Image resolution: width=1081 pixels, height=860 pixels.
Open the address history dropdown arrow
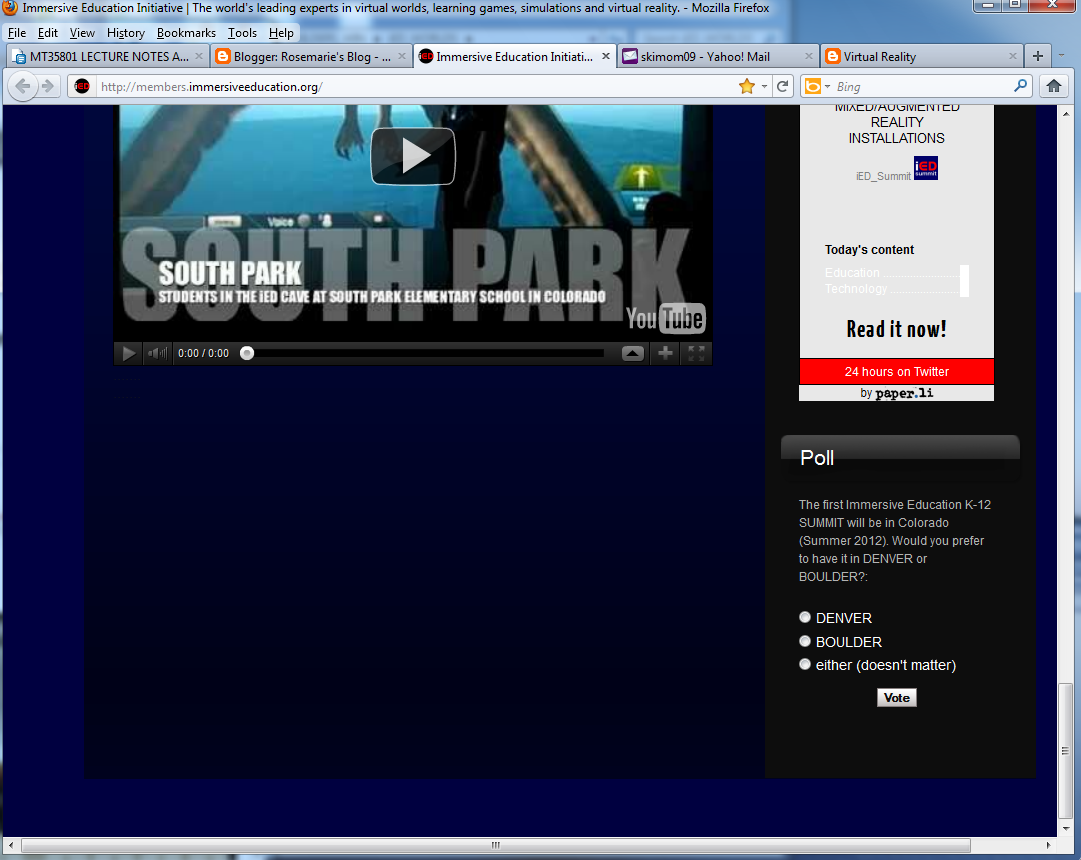click(x=764, y=87)
